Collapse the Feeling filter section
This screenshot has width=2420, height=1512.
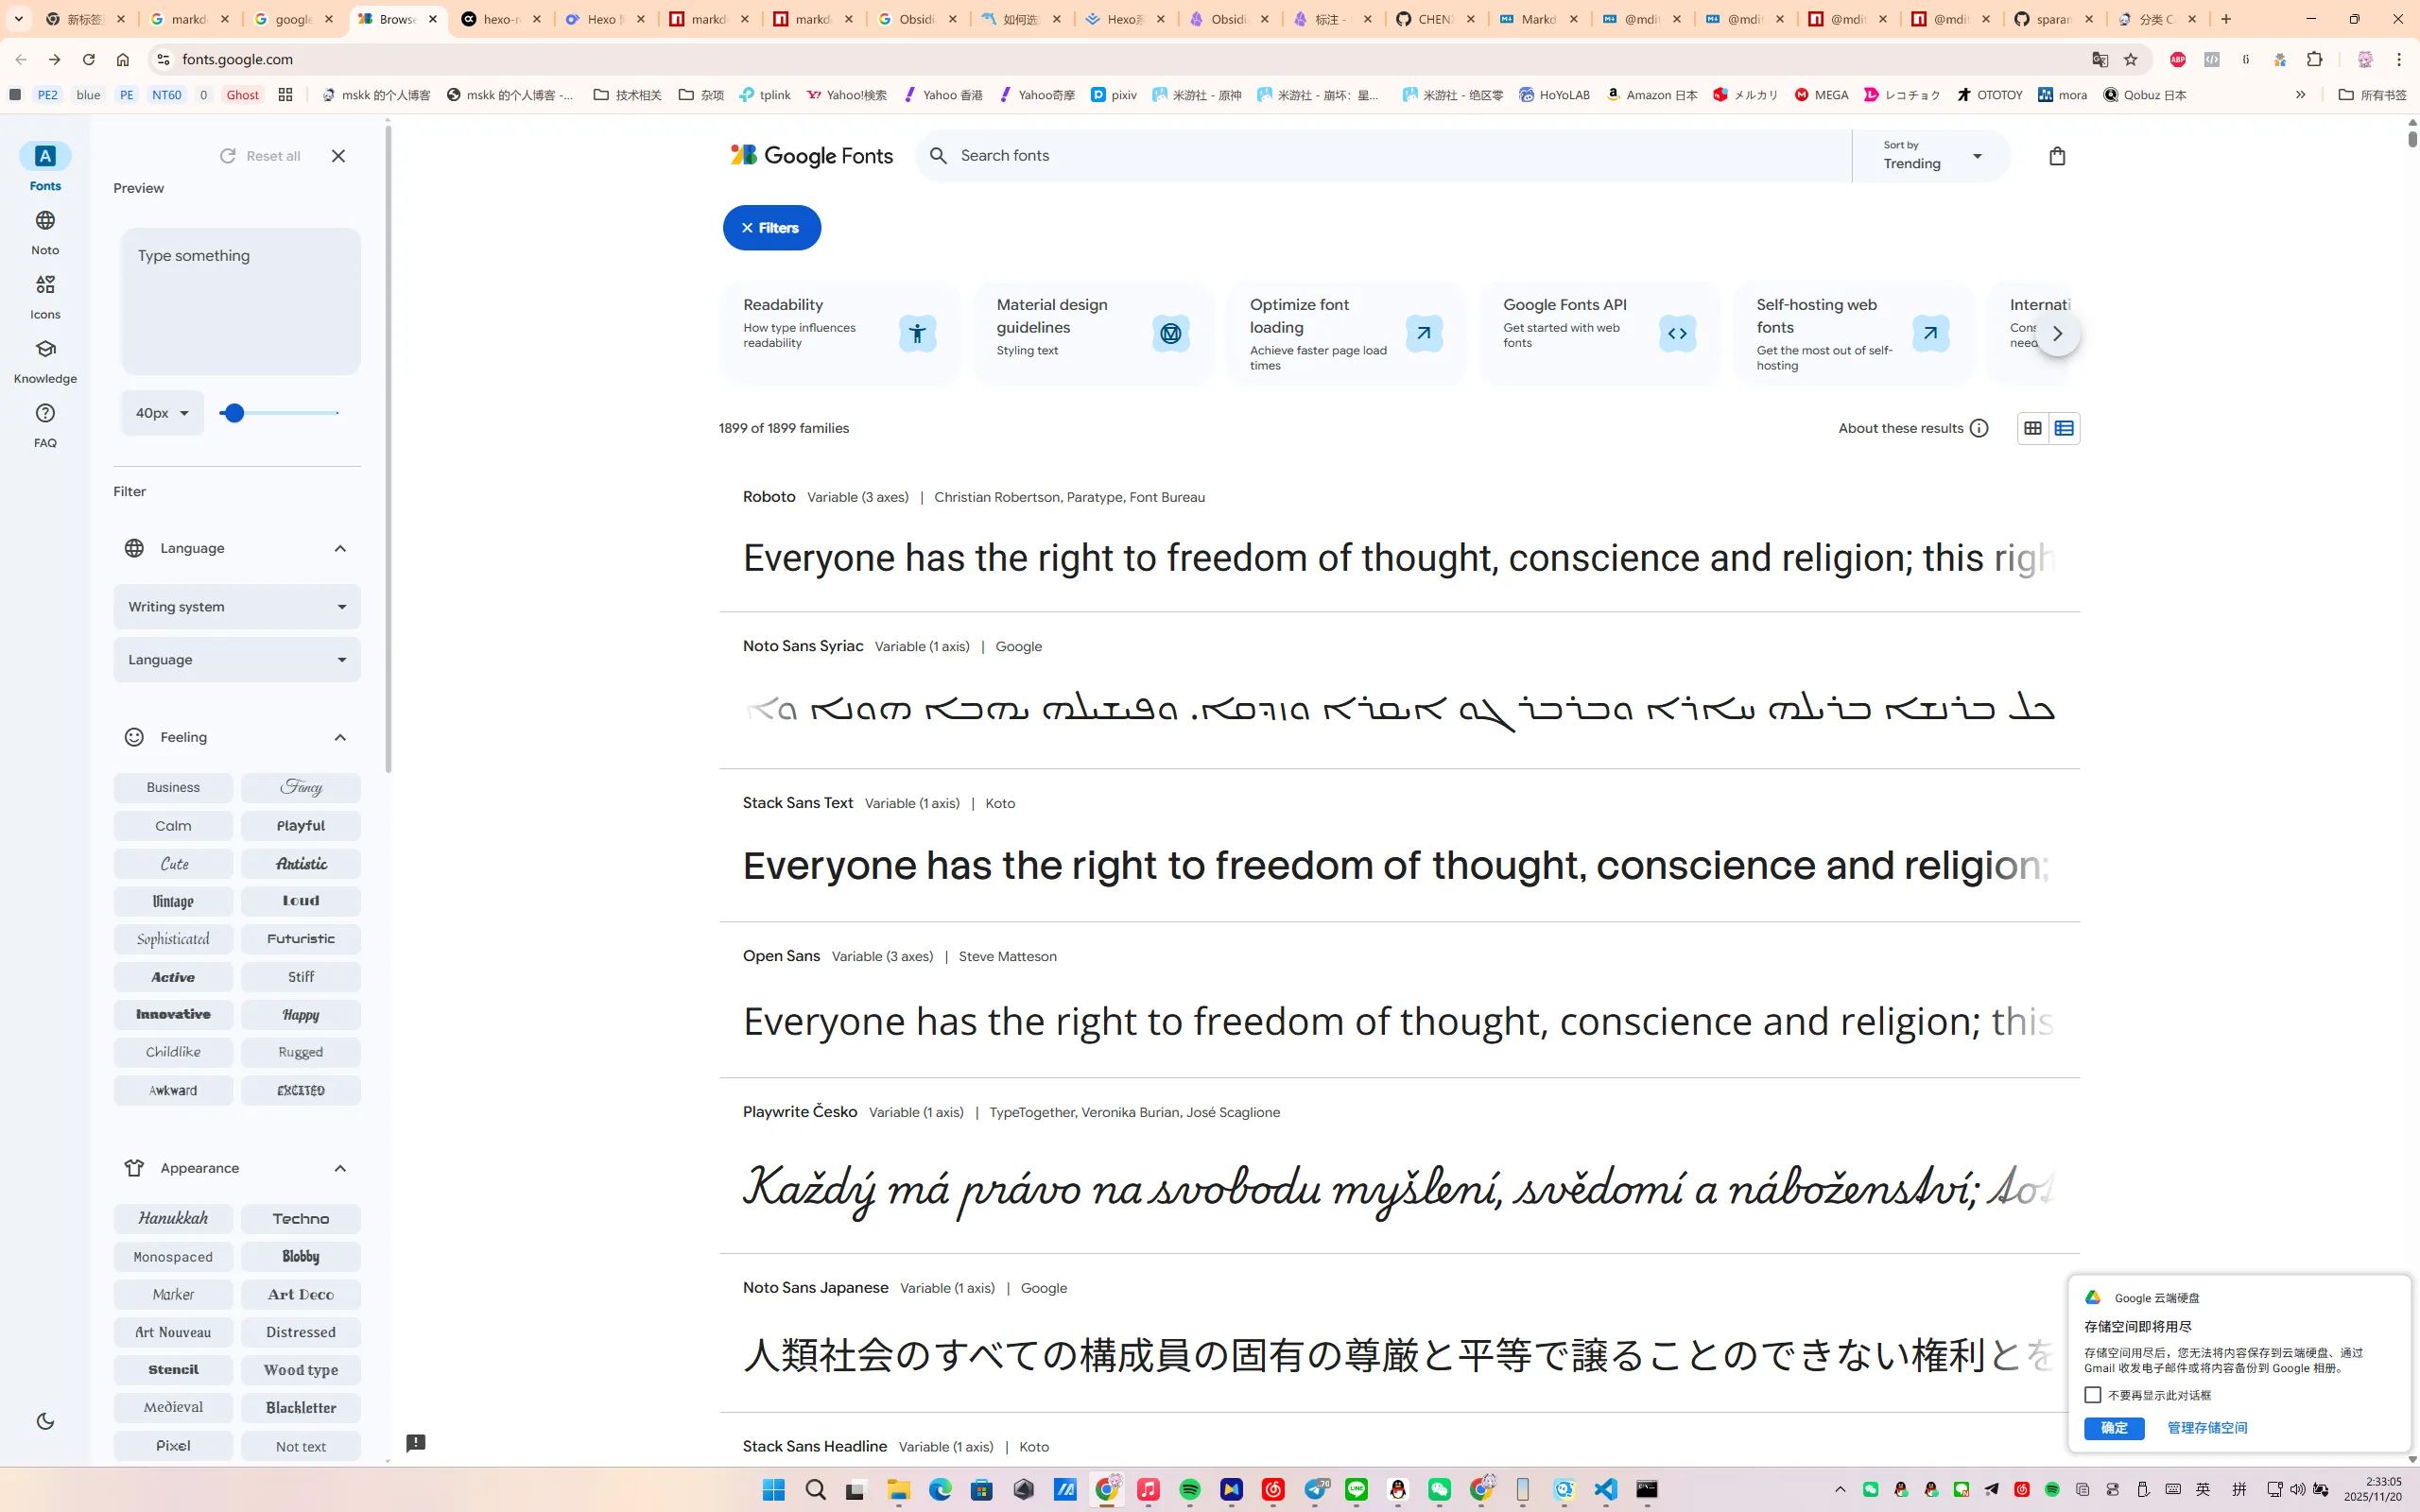[x=340, y=738]
